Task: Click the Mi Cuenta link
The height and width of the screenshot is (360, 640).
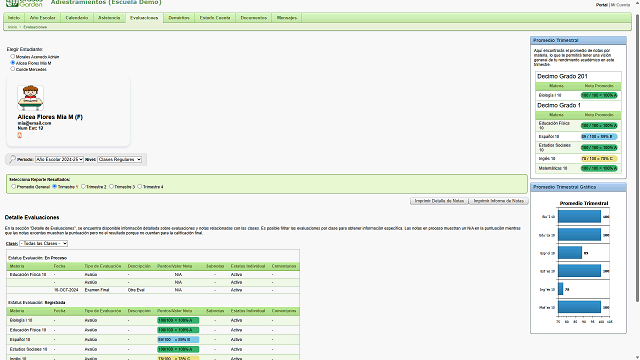Action: pyautogui.click(x=620, y=5)
